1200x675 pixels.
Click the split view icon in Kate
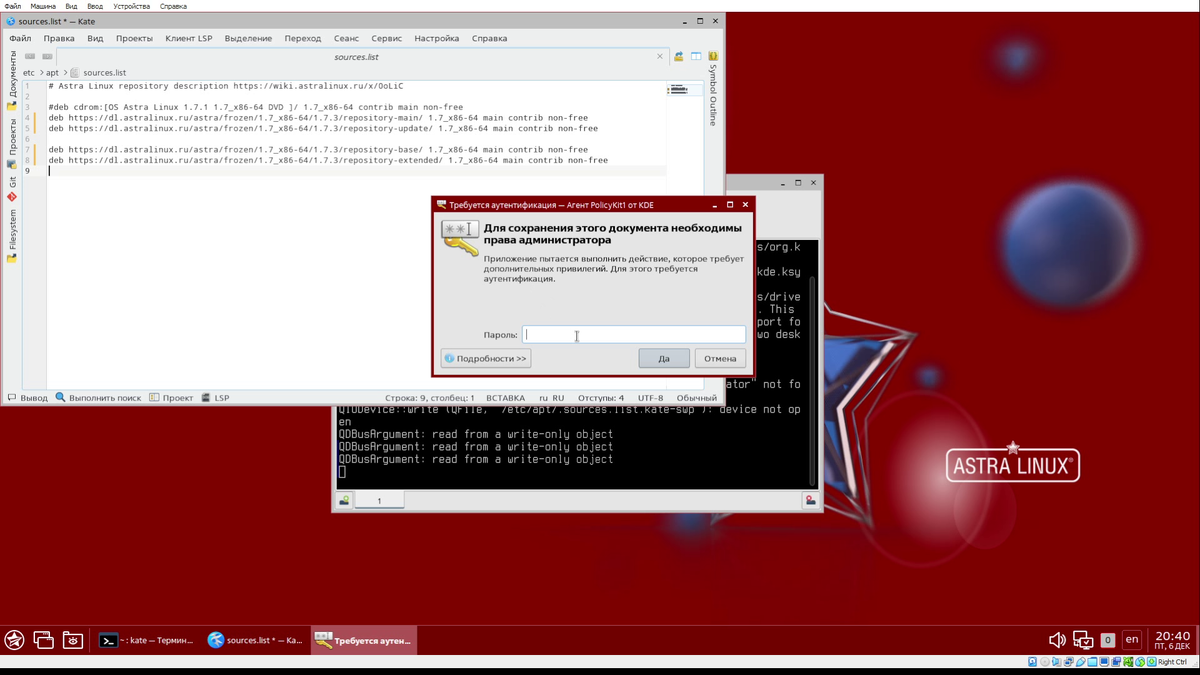(696, 56)
